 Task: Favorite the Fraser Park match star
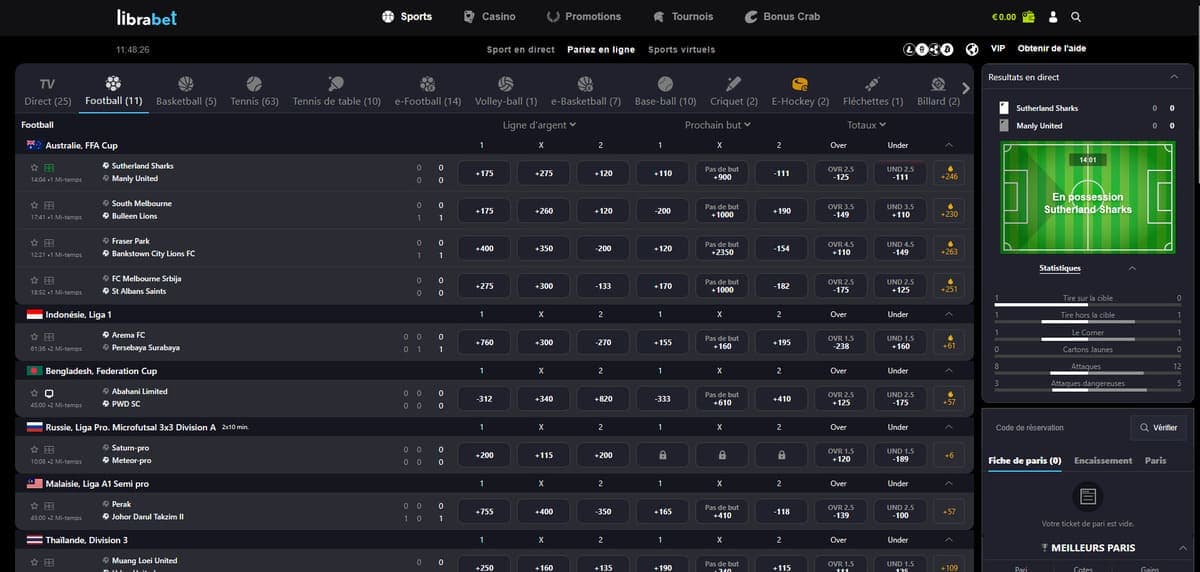pyautogui.click(x=35, y=242)
